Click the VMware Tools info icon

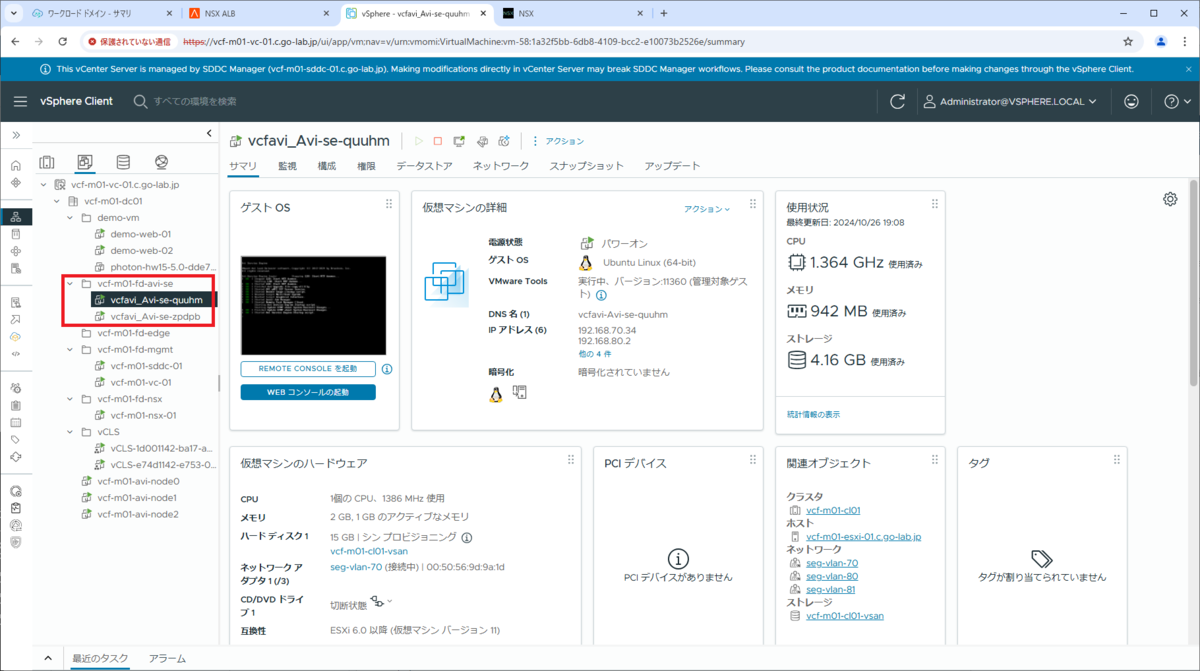(x=601, y=296)
